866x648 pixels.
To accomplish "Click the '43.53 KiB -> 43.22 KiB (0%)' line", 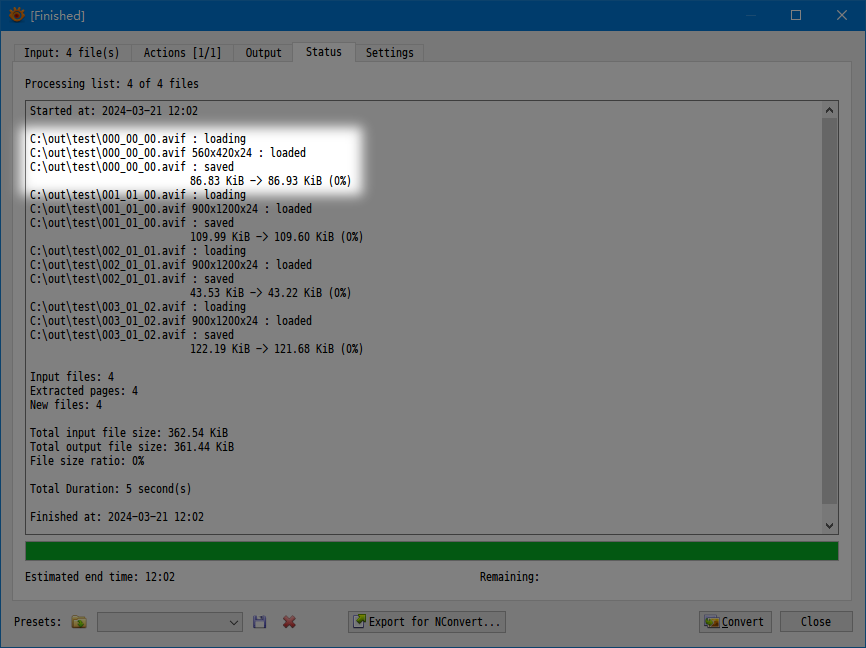I will pos(271,293).
